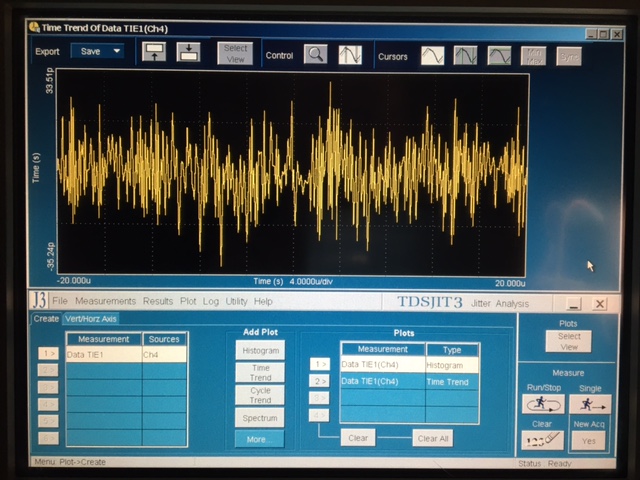The width and height of the screenshot is (640, 480).
Task: Select the Ch4 sources cell
Action: tap(164, 354)
